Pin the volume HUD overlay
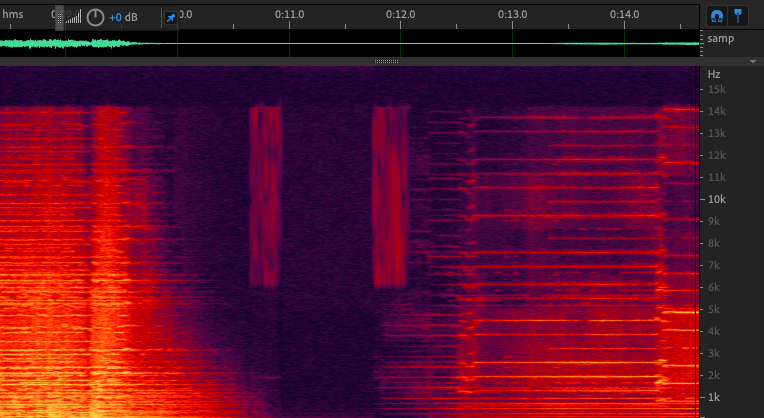The width and height of the screenshot is (764, 418). [x=170, y=18]
